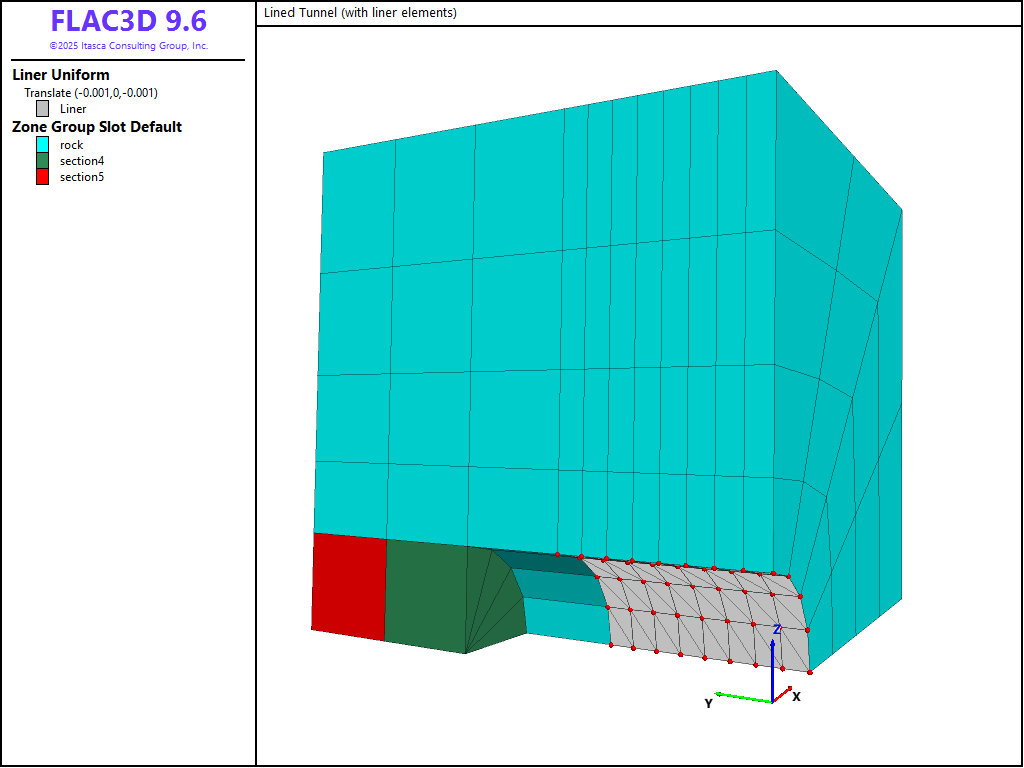
Task: Click the blue Z axis label
Action: coord(777,630)
